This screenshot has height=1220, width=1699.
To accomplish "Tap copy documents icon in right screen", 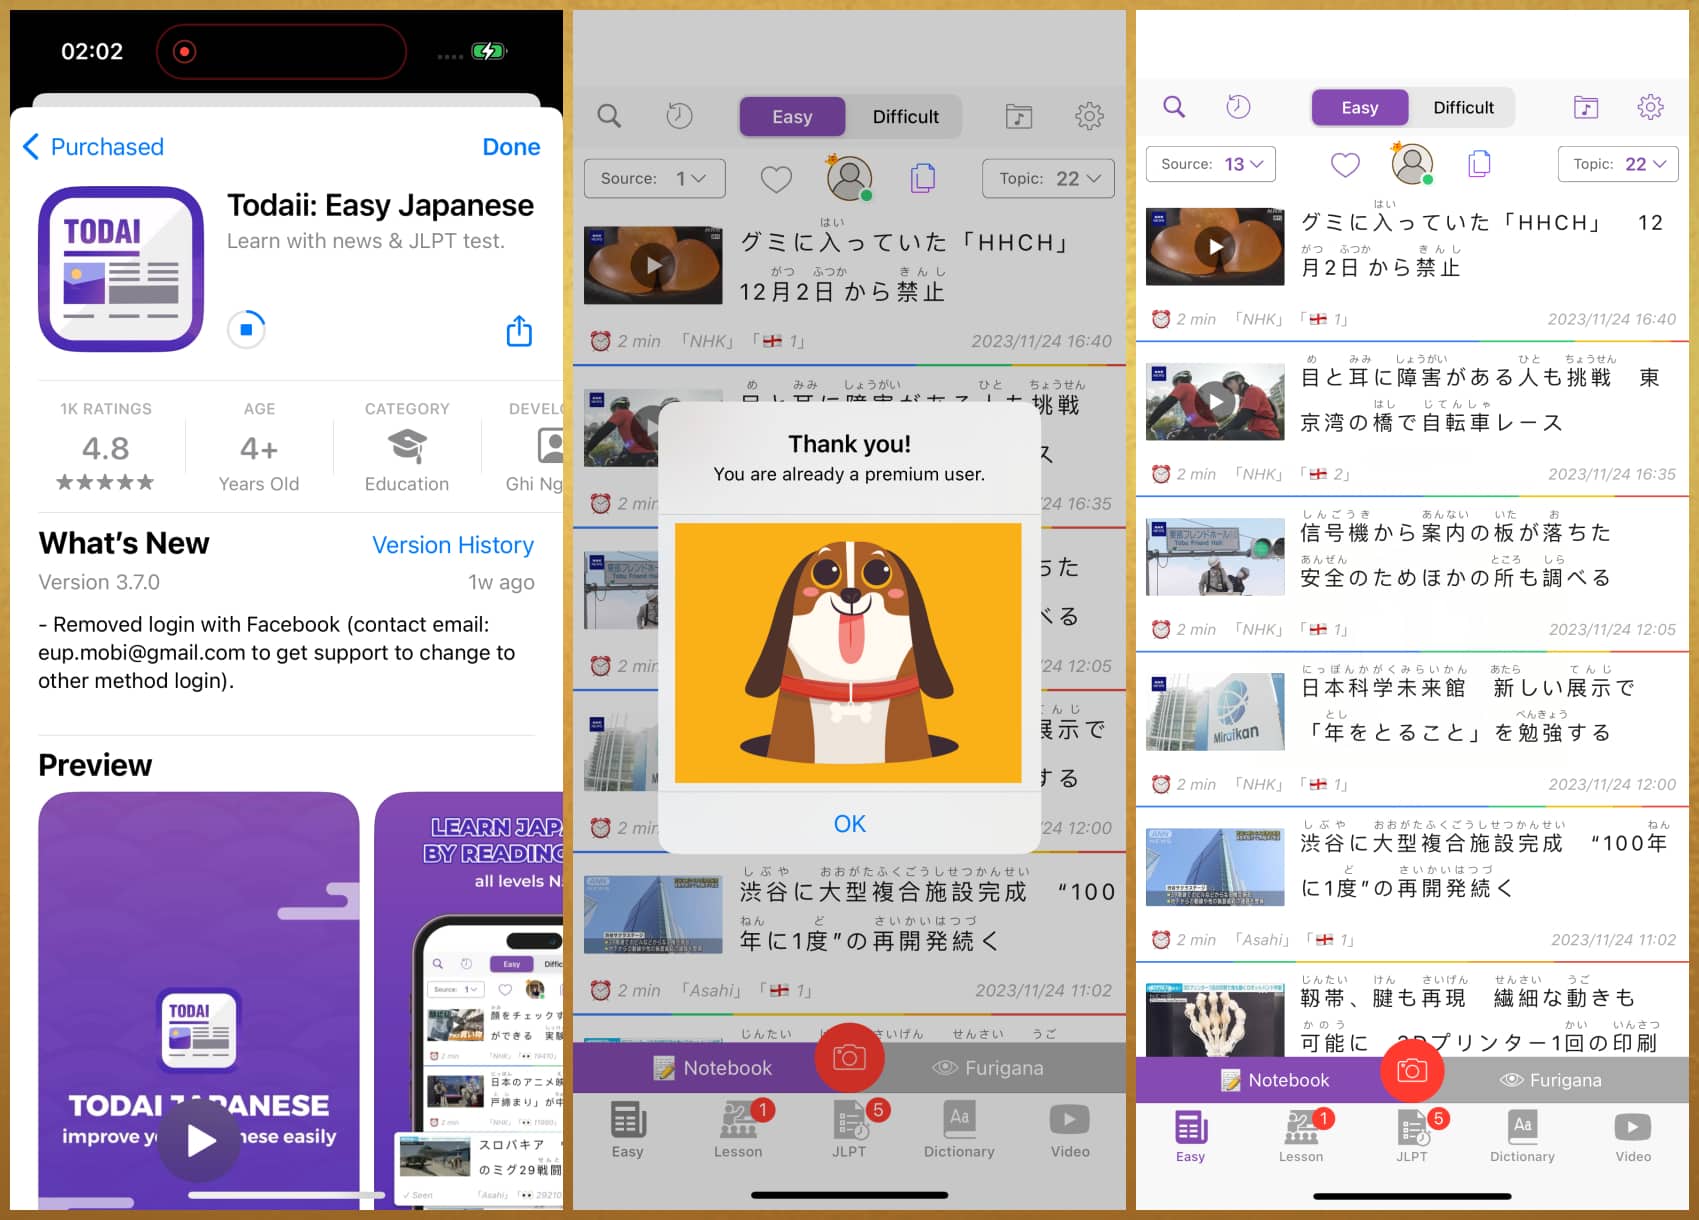I will point(1479,163).
